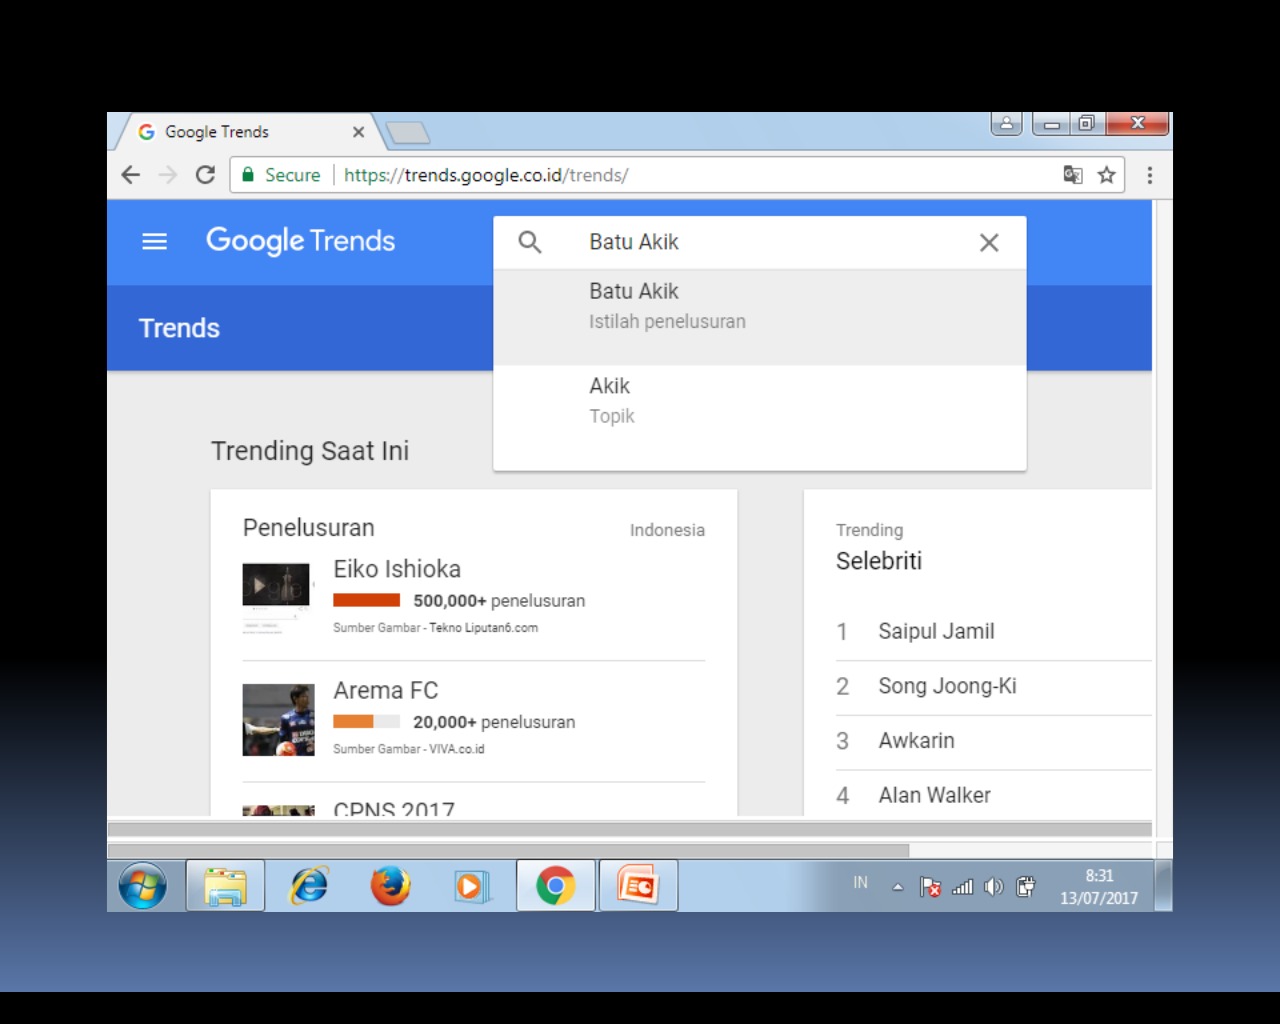
Task: Launch Internet Explorer from taskbar
Action: (x=309, y=886)
